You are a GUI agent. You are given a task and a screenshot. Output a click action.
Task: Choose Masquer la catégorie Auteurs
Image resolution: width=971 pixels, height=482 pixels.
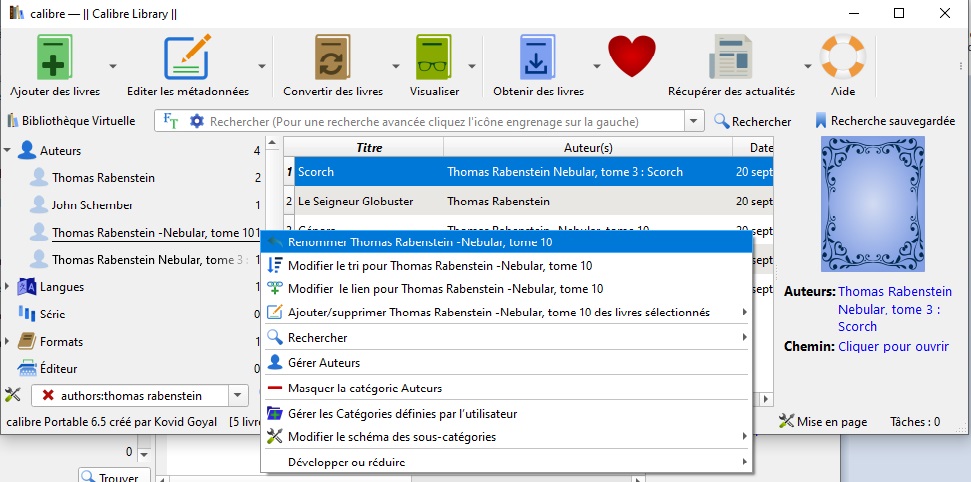506,388
